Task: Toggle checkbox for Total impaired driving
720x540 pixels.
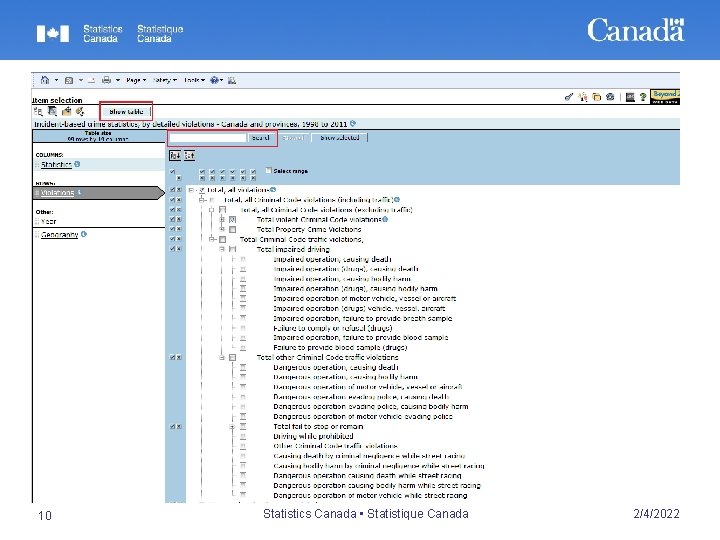Action: coord(232,249)
